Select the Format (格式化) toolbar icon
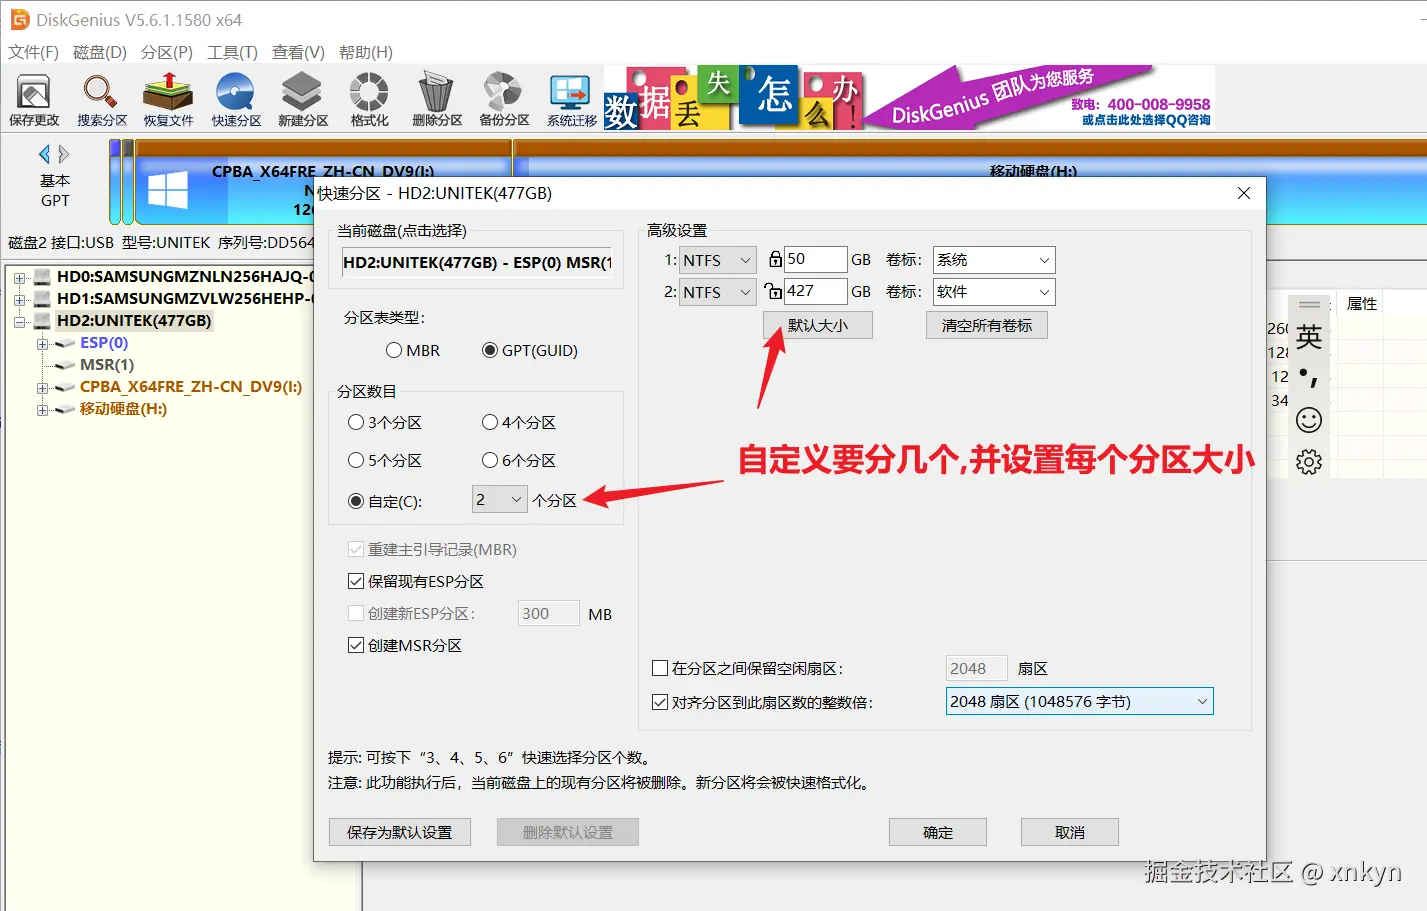Viewport: 1427px width, 911px height. tap(369, 99)
